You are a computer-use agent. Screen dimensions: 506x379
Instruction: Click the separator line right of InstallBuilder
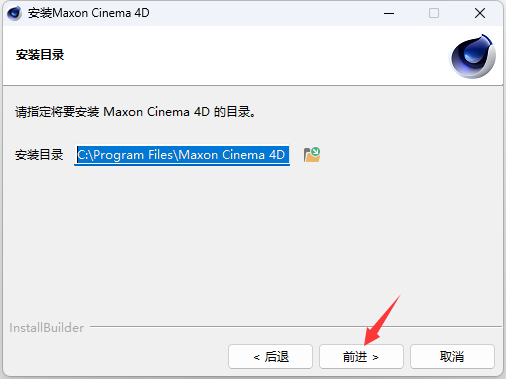click(296, 327)
